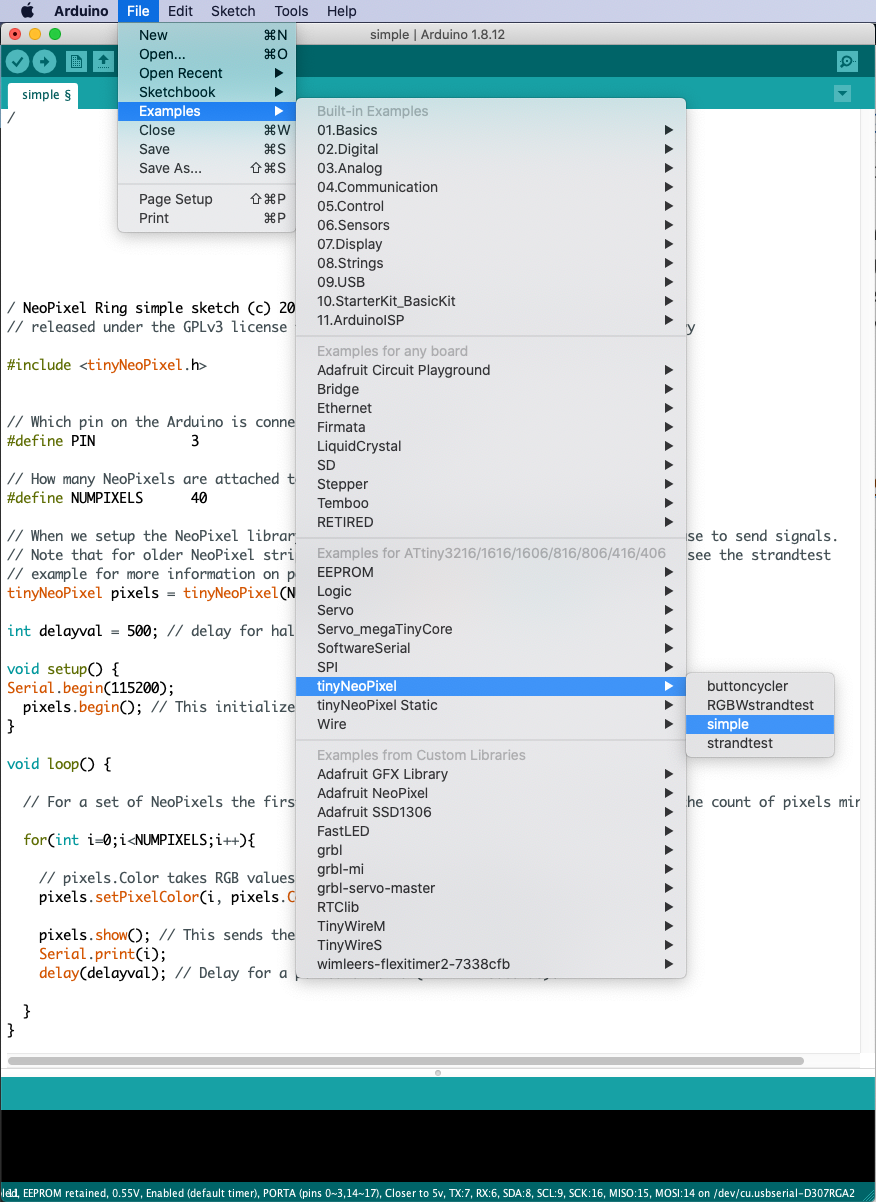Open the tinyNeoPixel Static examples entry
The image size is (876, 1202).
click(491, 705)
